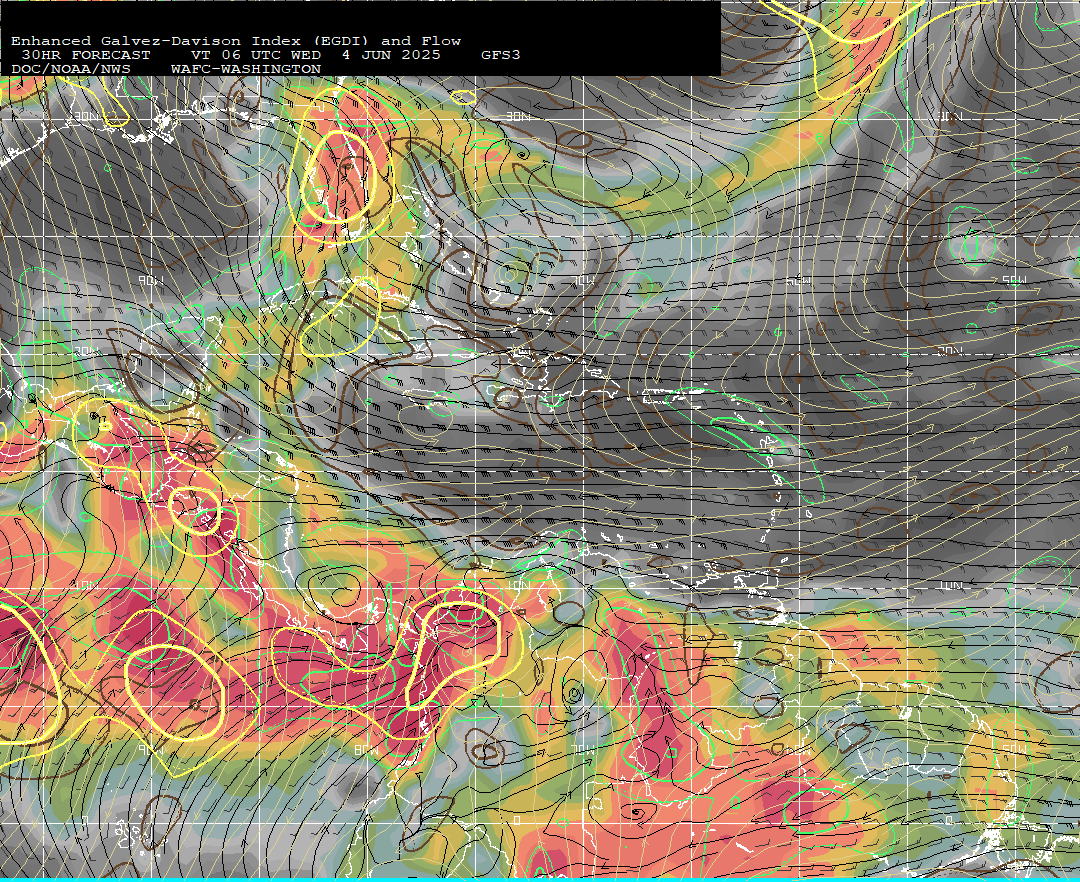
Task: Click the "80W" label near Panama
Action: 366,748
